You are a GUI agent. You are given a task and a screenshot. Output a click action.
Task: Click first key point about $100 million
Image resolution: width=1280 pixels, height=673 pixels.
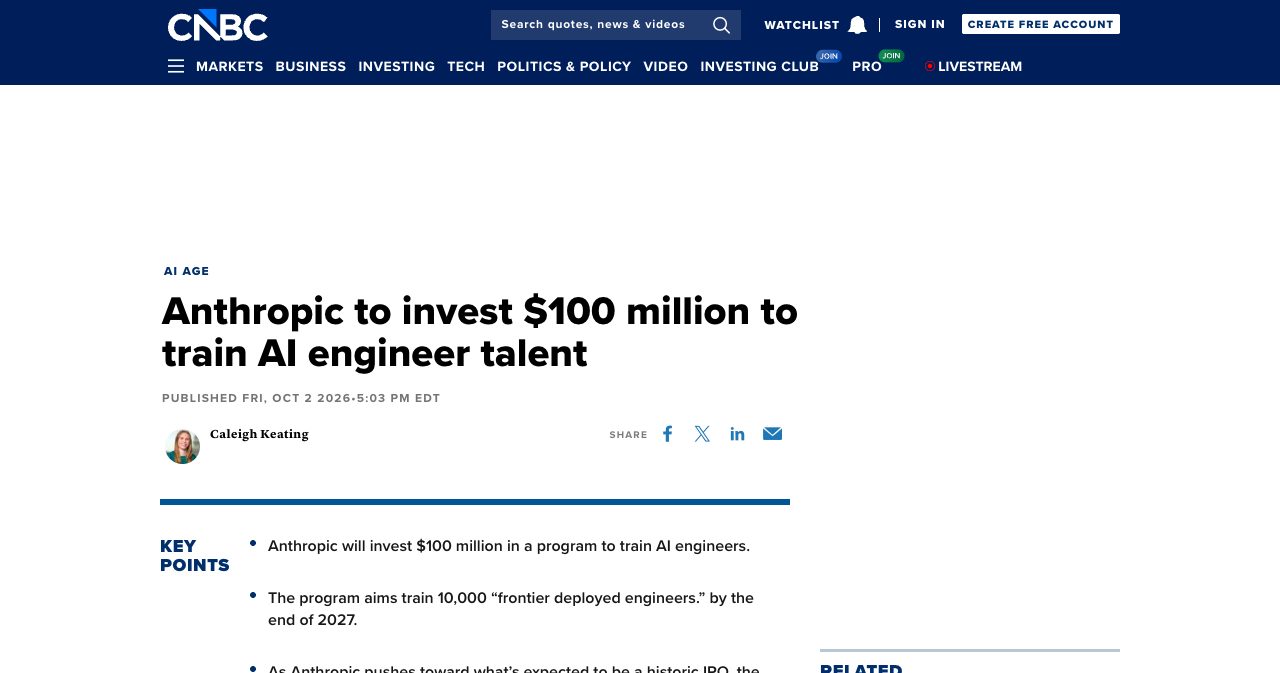(509, 546)
